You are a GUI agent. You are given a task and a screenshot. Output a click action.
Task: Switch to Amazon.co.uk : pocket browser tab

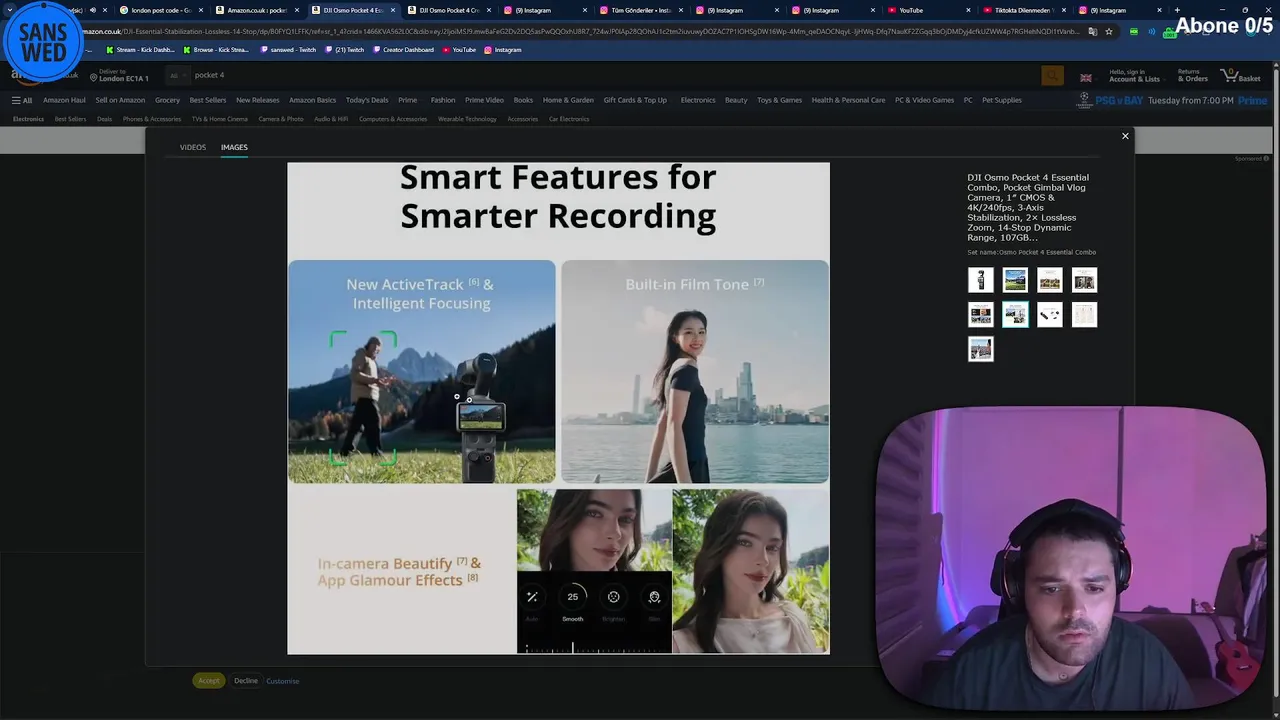(256, 10)
